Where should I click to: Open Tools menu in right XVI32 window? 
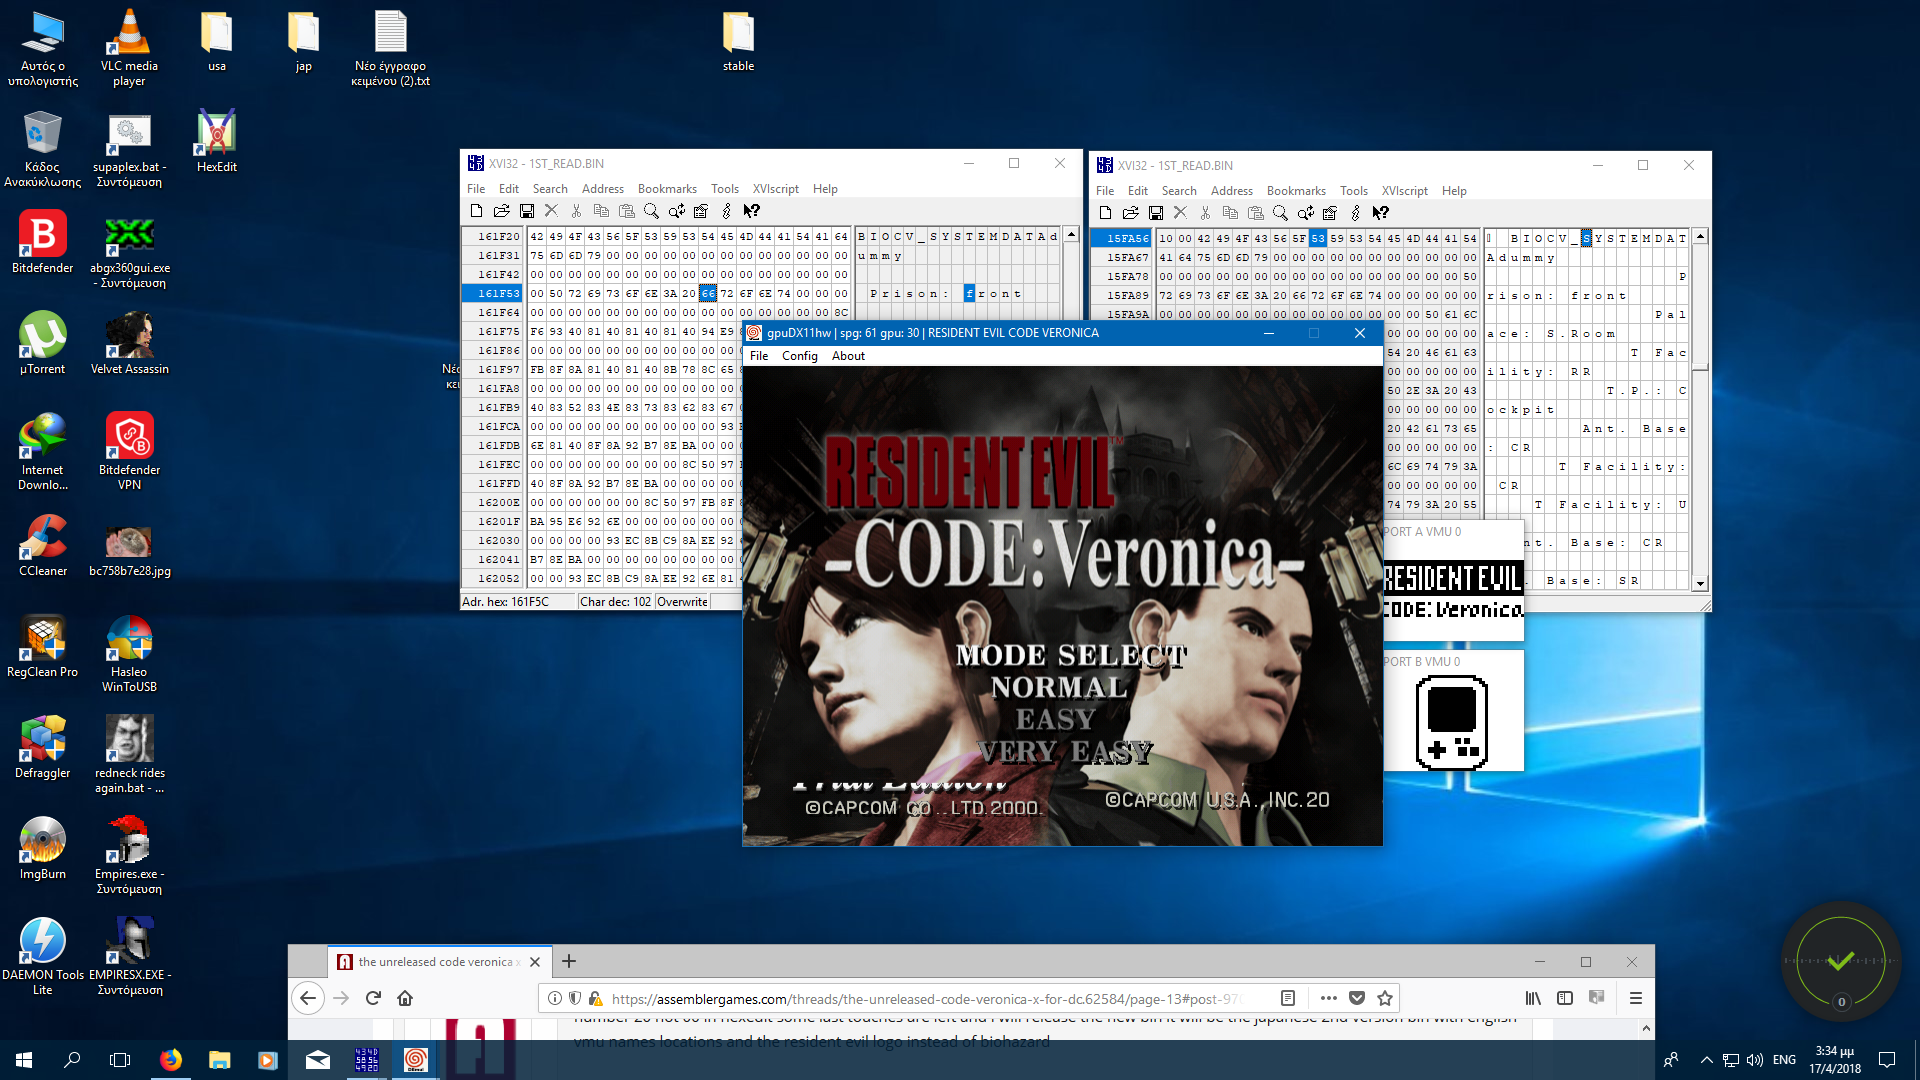pos(1354,191)
